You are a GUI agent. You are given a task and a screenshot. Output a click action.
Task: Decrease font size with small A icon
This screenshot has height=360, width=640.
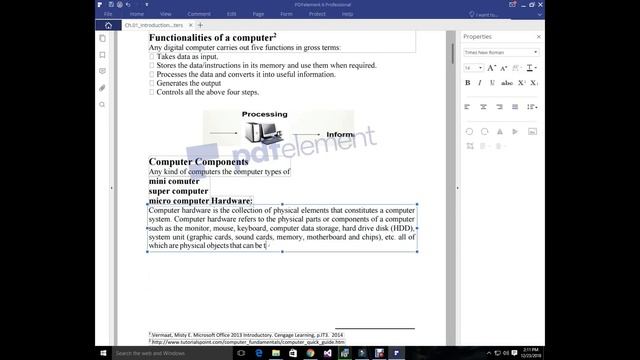tap(504, 68)
